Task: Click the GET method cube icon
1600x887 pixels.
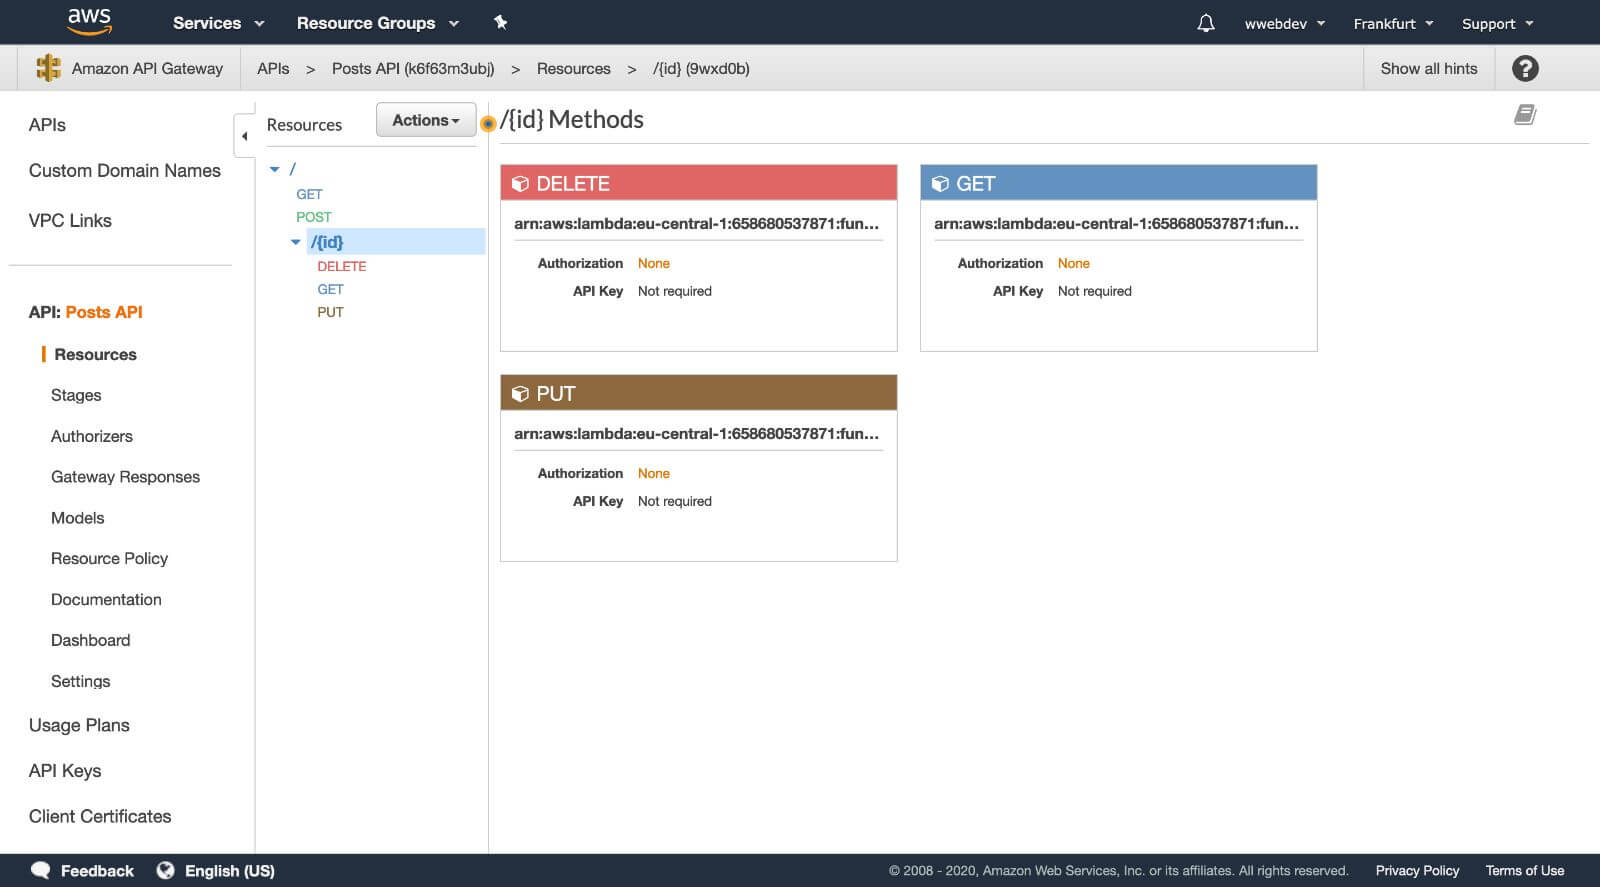Action: coord(940,184)
